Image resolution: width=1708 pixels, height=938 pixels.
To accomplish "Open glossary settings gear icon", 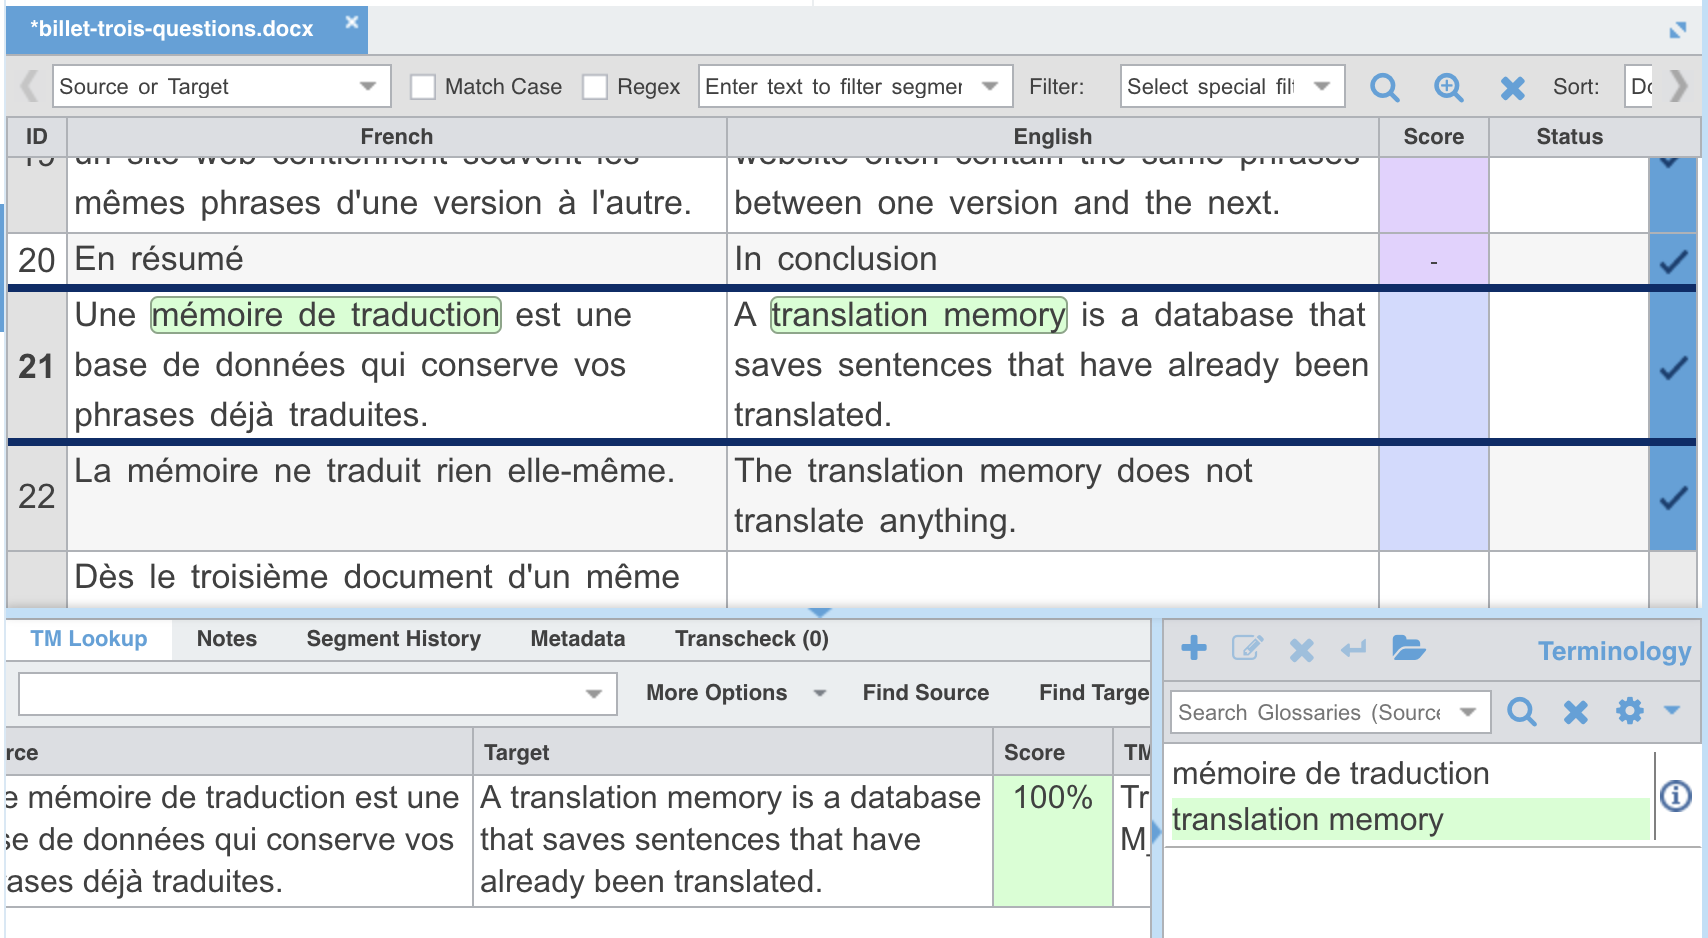I will [1630, 711].
